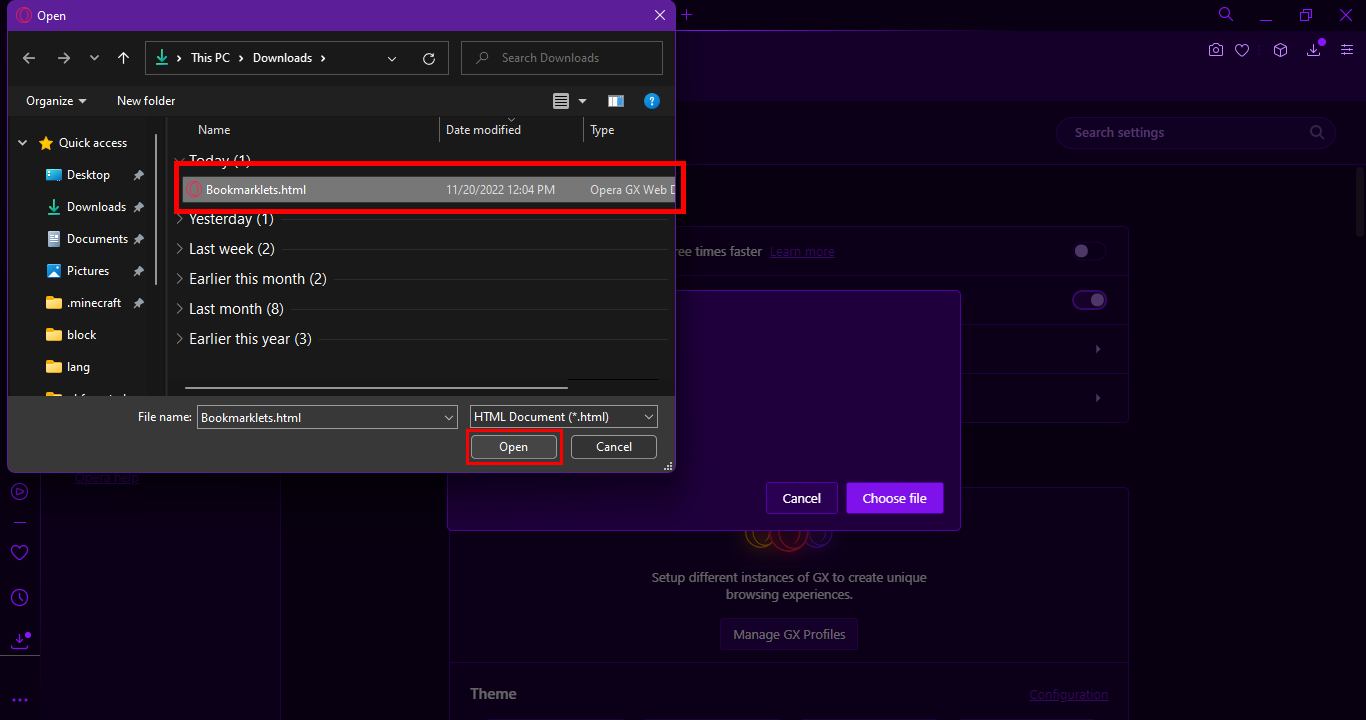Viewport: 1366px width, 720px height.
Task: Open the More view options arrow
Action: point(583,101)
